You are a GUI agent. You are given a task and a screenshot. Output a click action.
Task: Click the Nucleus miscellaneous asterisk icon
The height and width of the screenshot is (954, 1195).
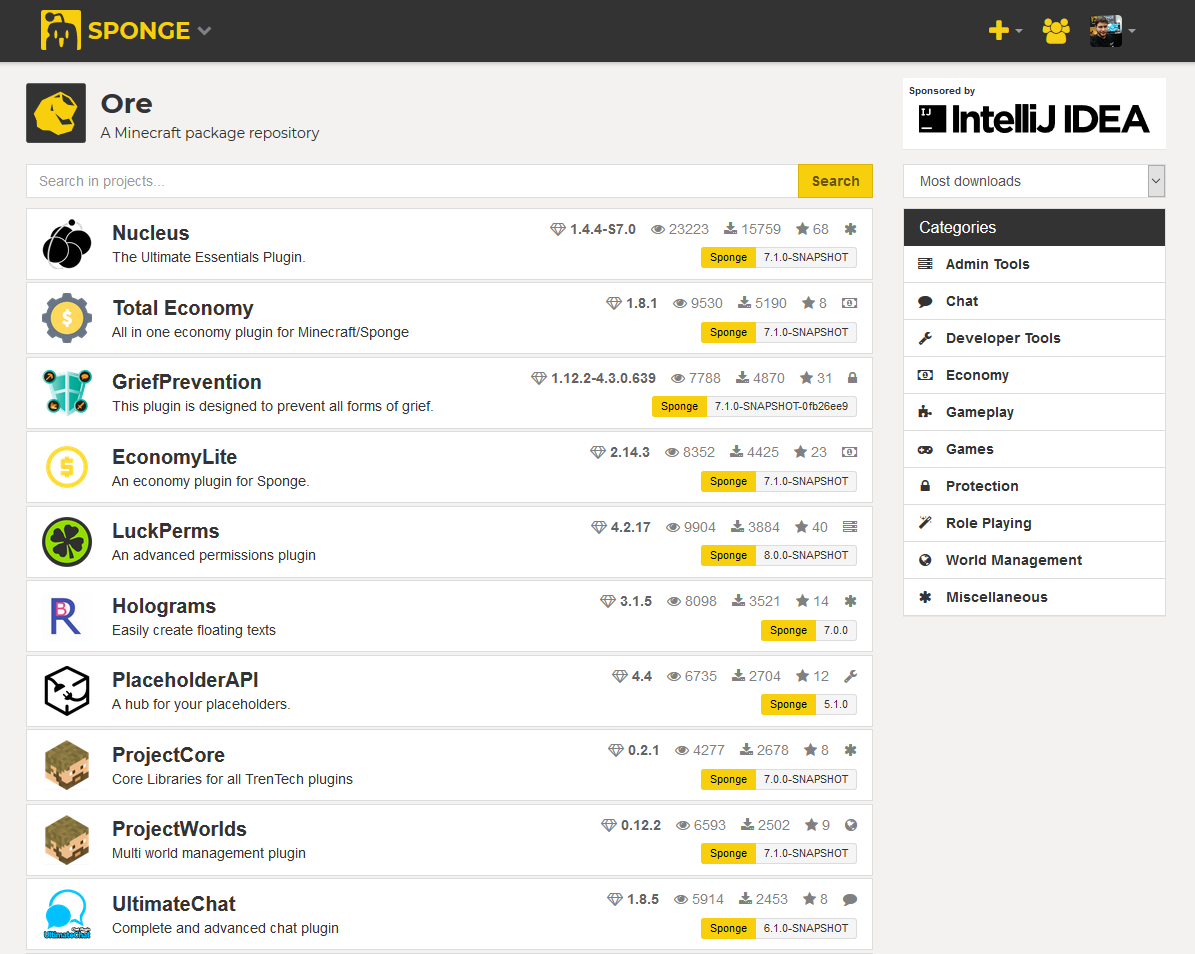click(x=851, y=229)
